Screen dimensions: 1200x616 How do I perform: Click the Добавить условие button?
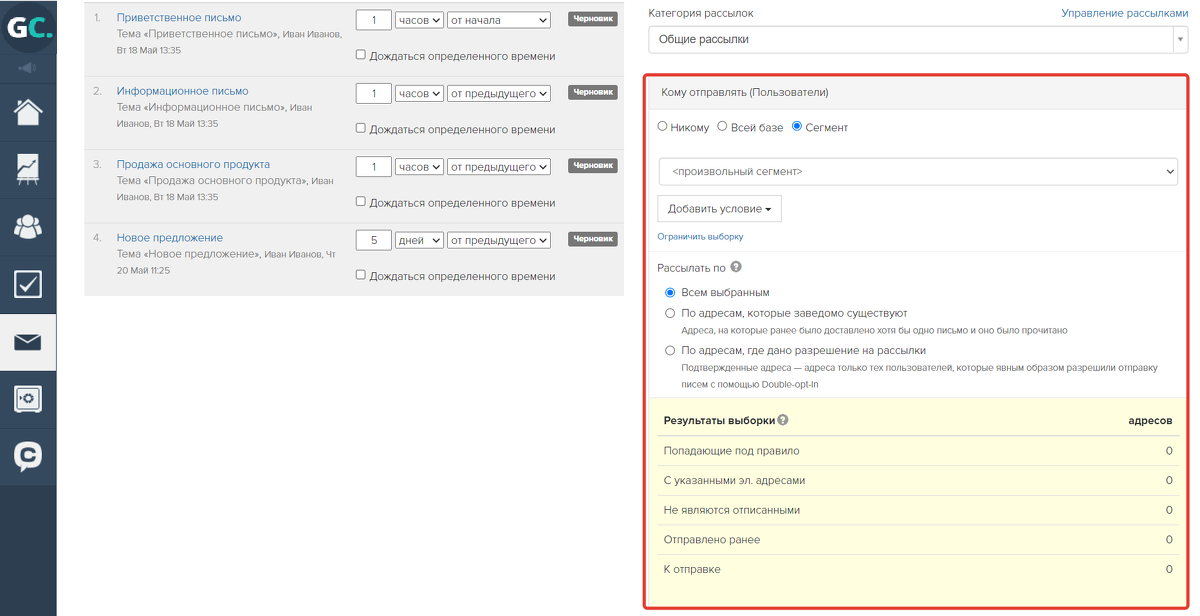719,209
